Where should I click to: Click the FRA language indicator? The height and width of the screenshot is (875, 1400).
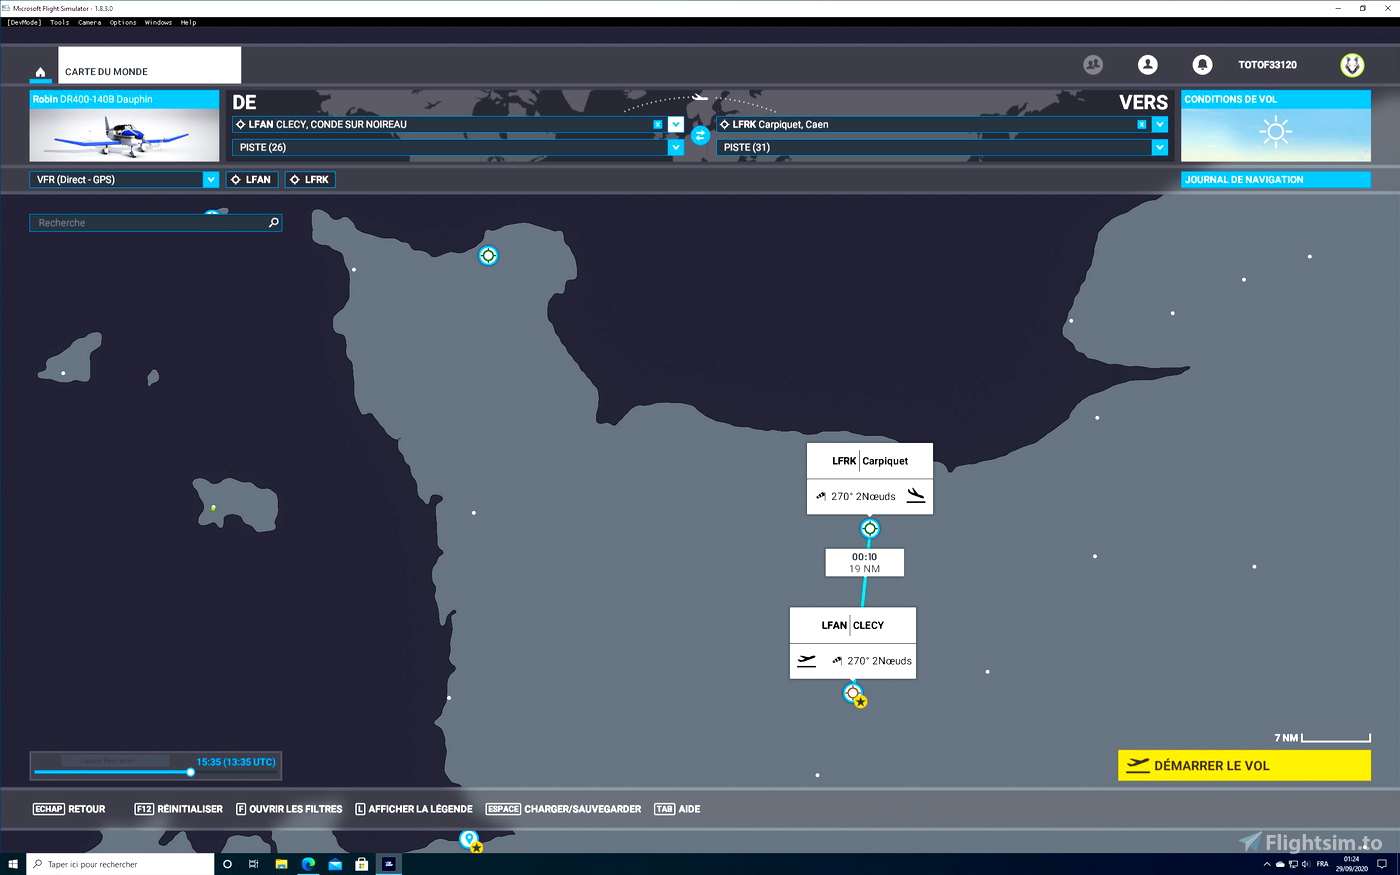[x=1322, y=864]
